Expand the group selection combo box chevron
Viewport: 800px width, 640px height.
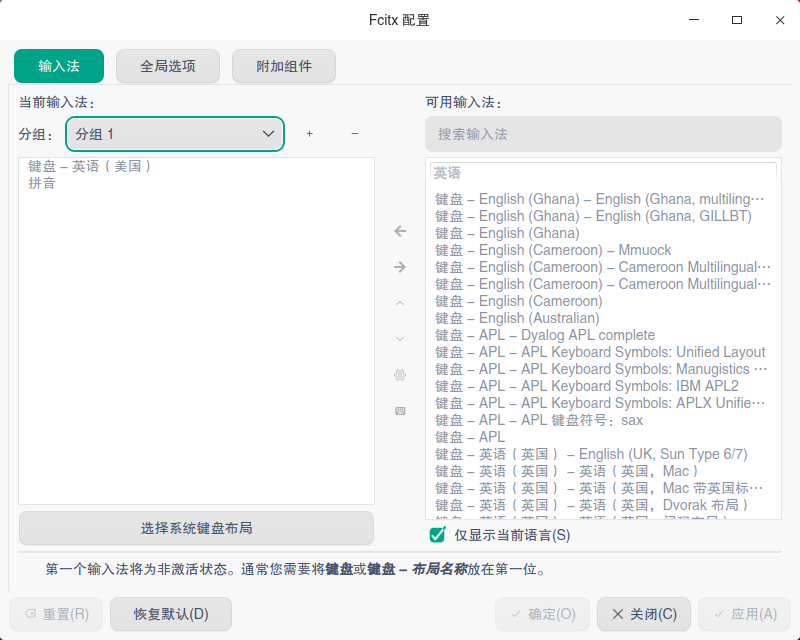(x=268, y=133)
